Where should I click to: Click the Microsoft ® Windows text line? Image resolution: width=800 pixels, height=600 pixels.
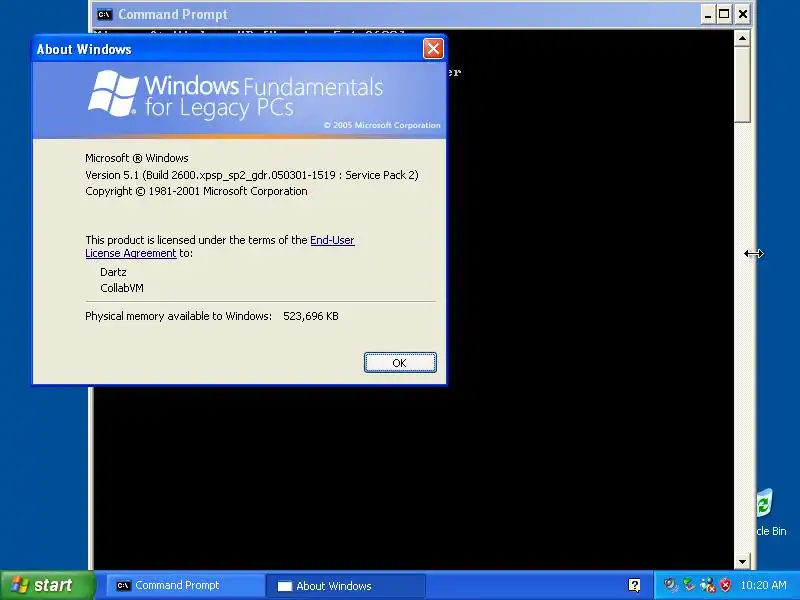point(137,158)
